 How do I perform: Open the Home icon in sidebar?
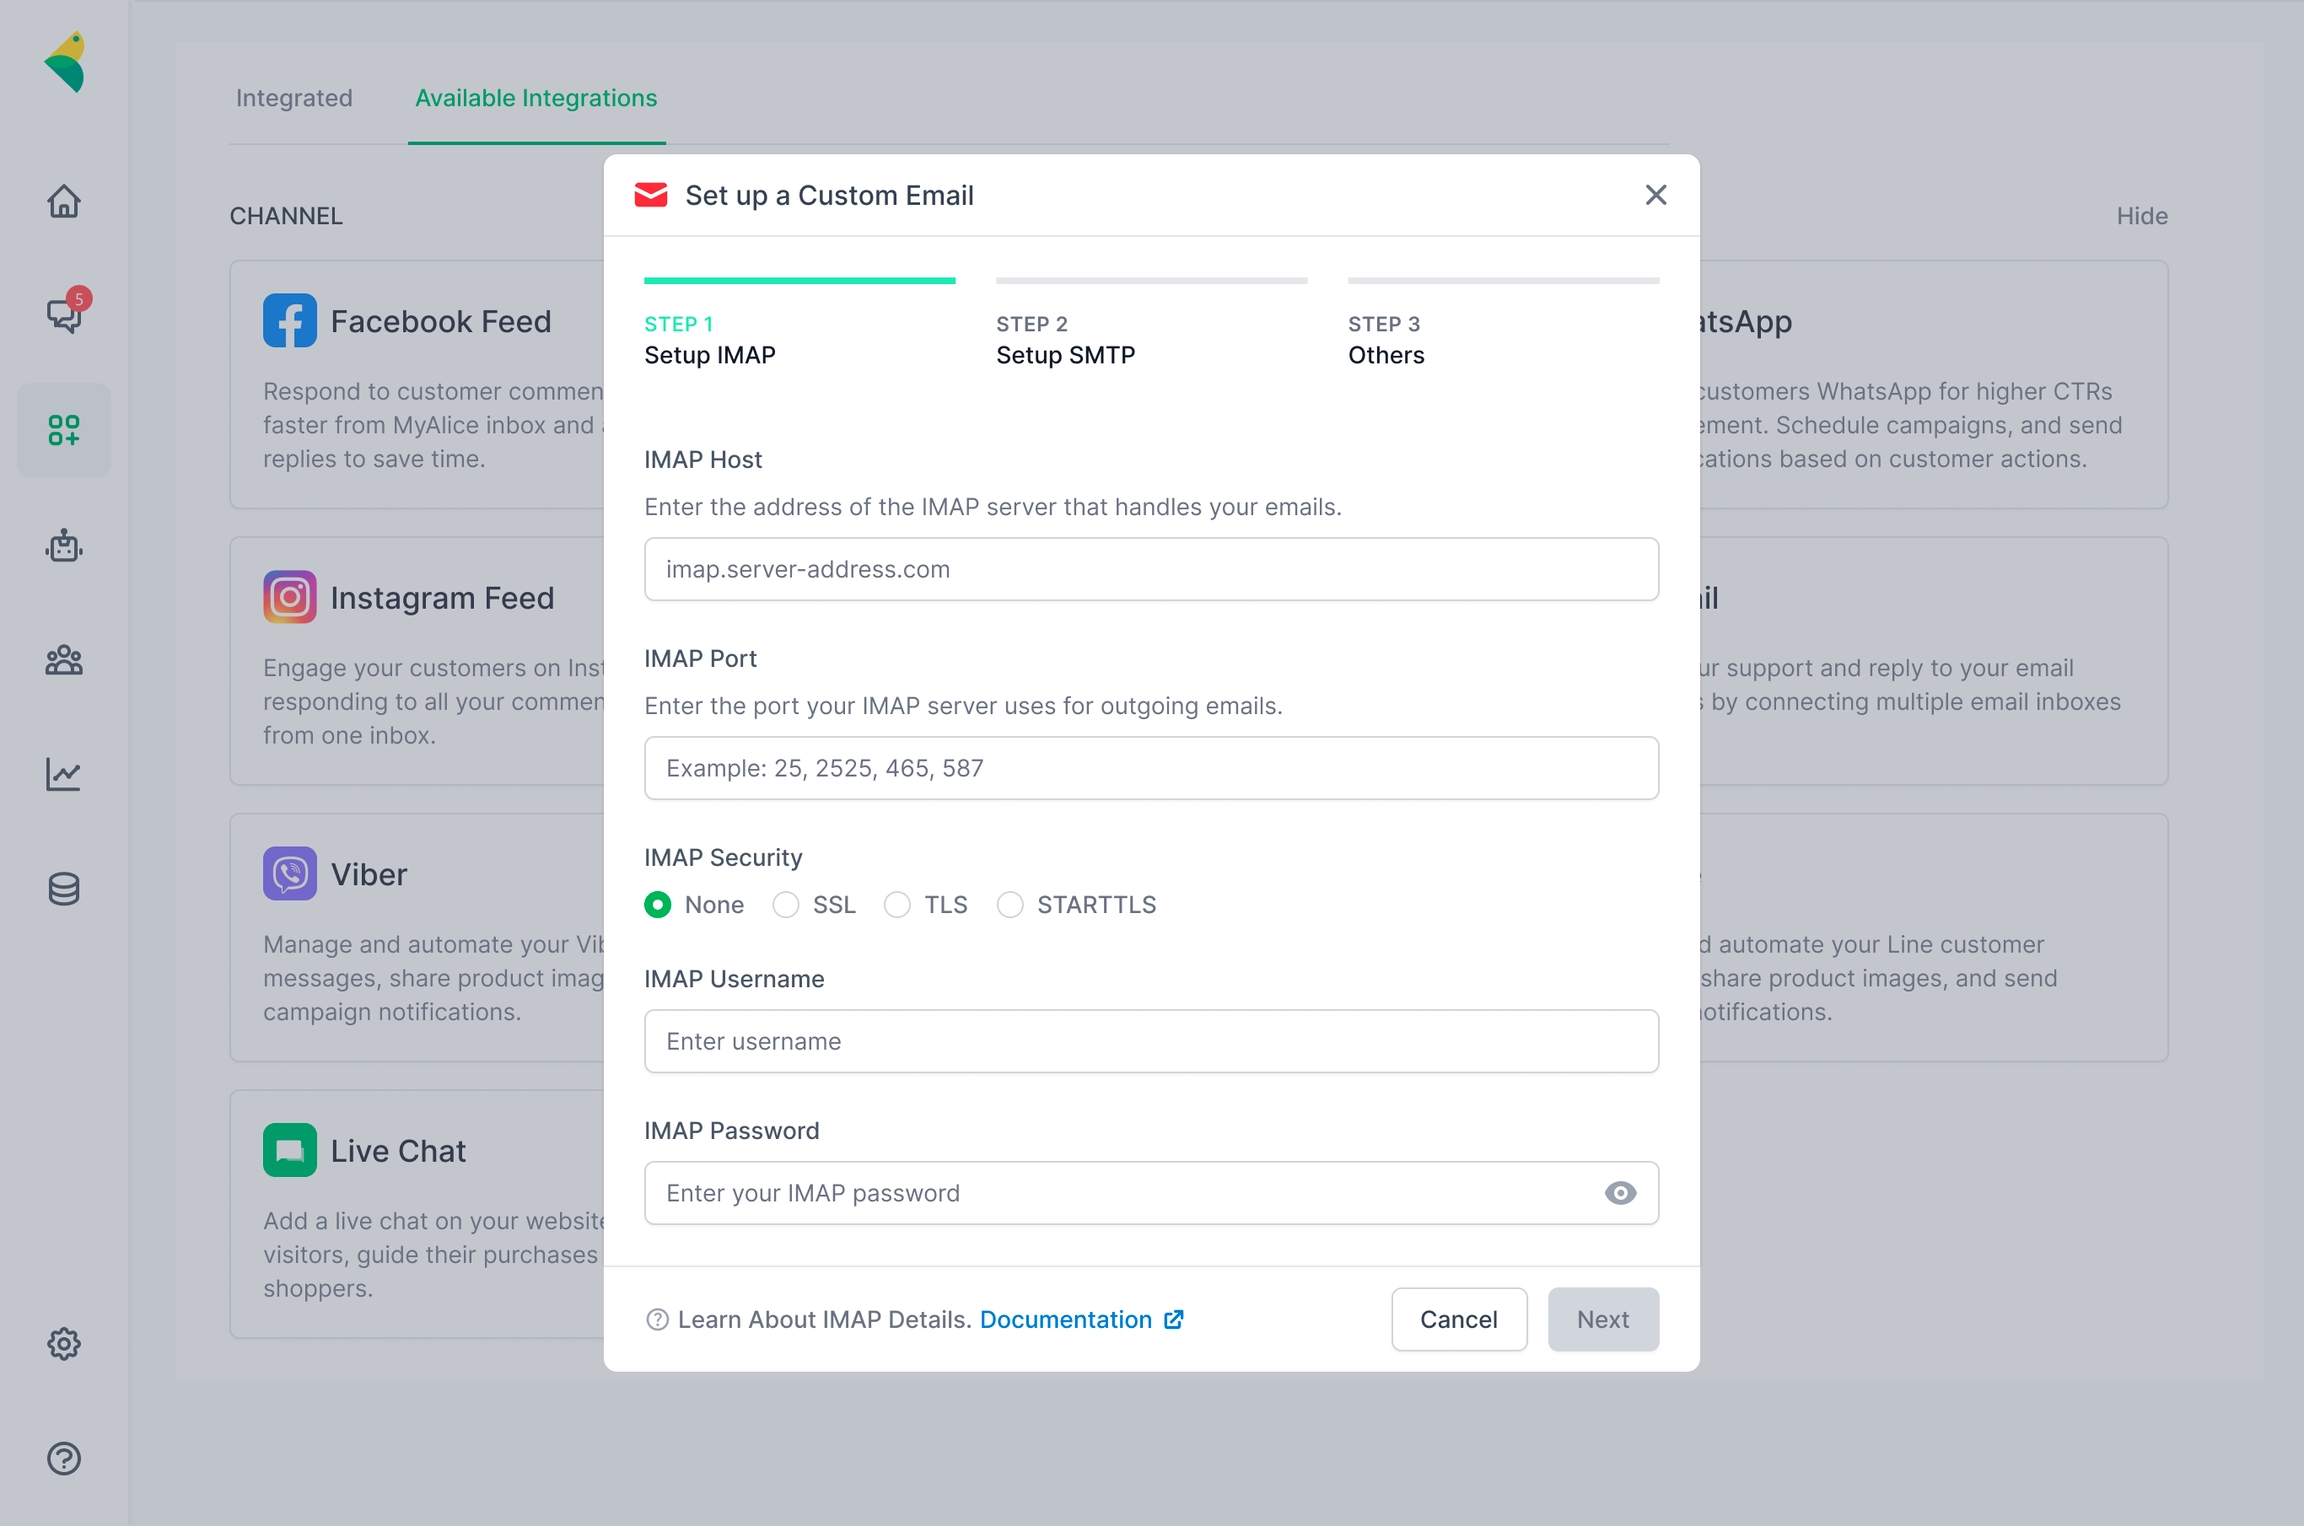coord(64,201)
